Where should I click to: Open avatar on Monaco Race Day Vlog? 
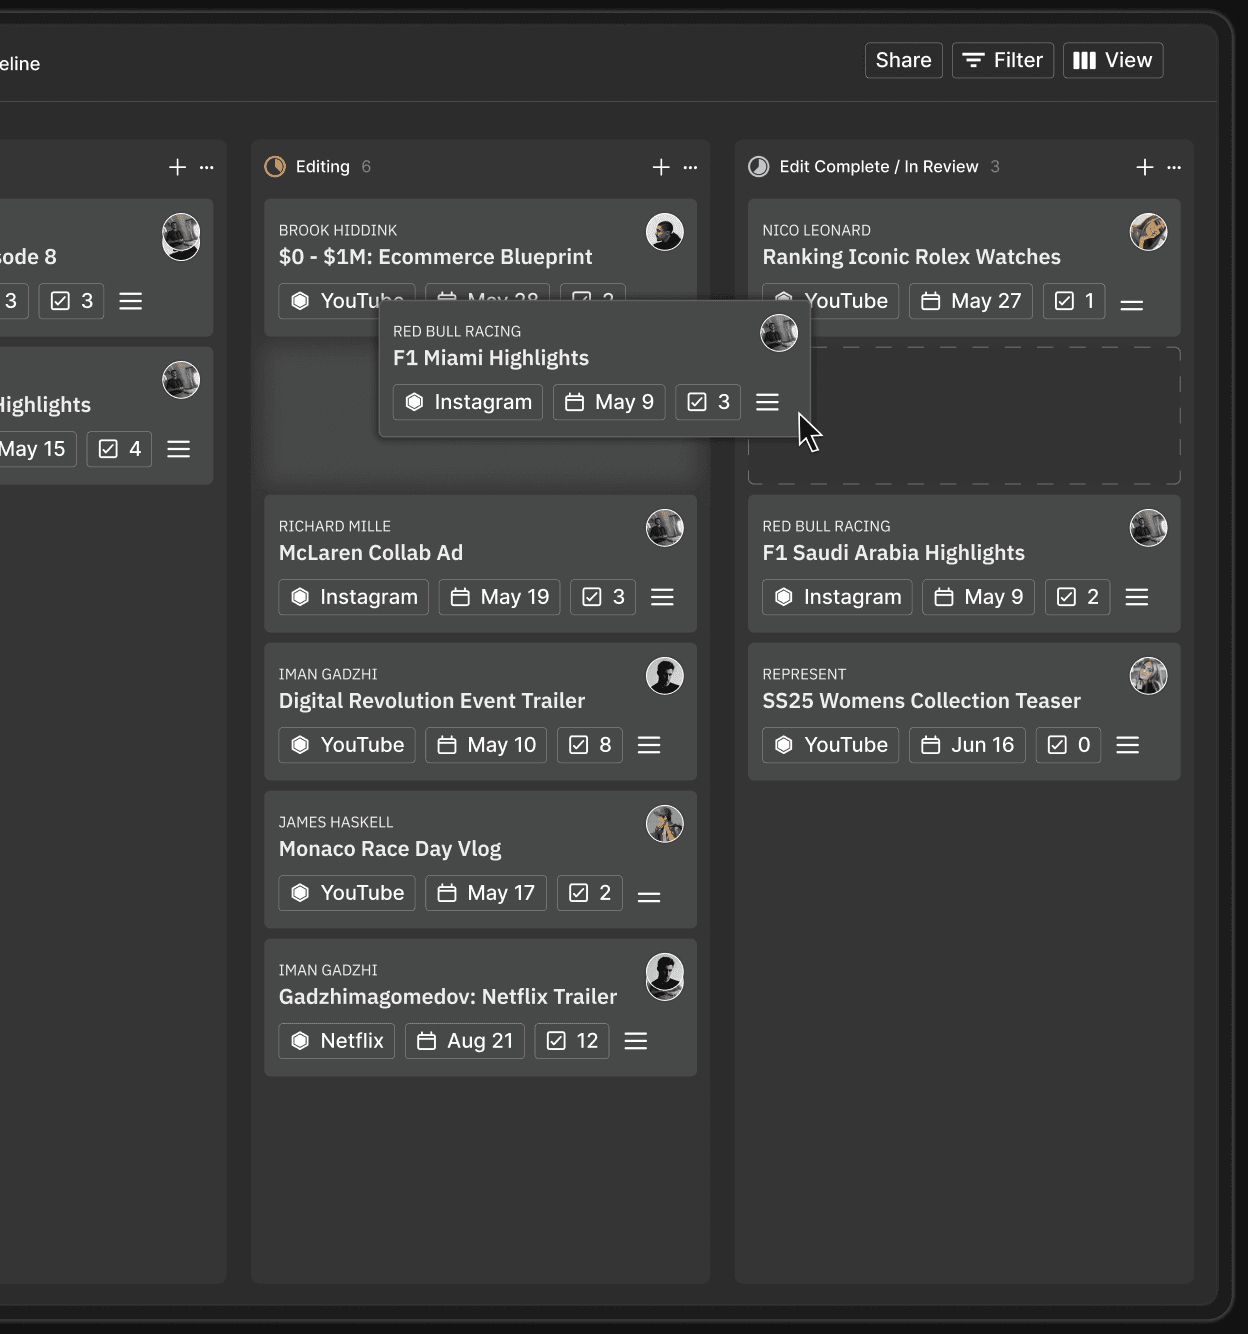coord(664,824)
